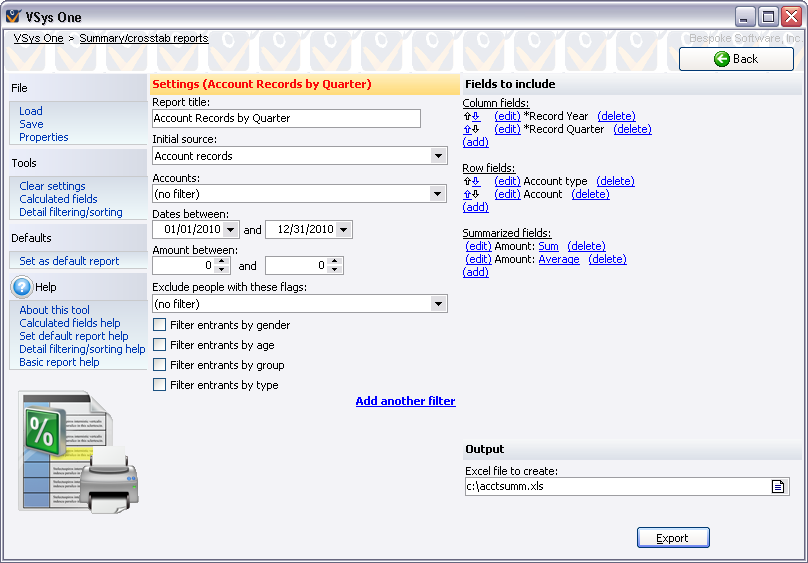Click the Report title text field
Viewport: 808px width, 563px height.
tap(286, 118)
